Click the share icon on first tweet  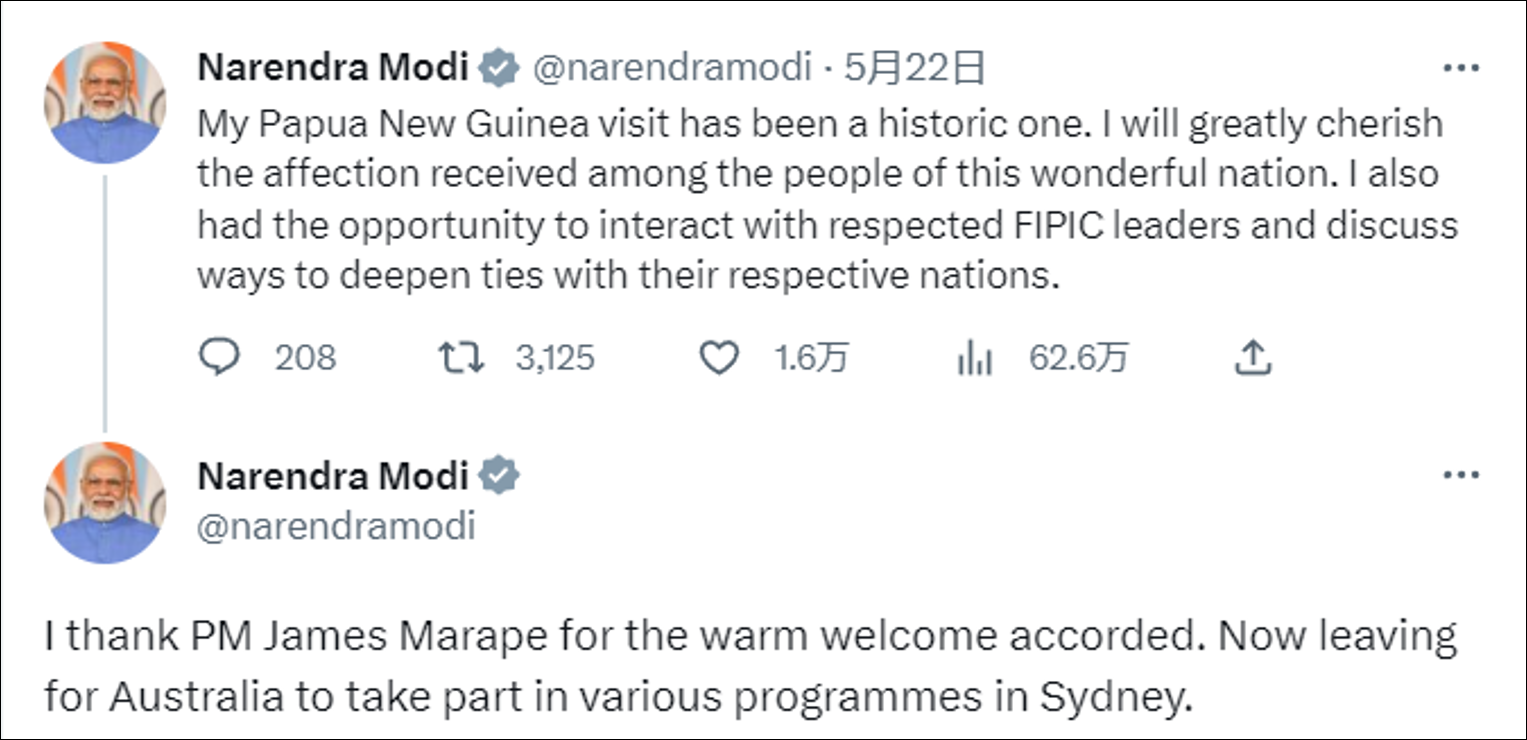click(1252, 358)
